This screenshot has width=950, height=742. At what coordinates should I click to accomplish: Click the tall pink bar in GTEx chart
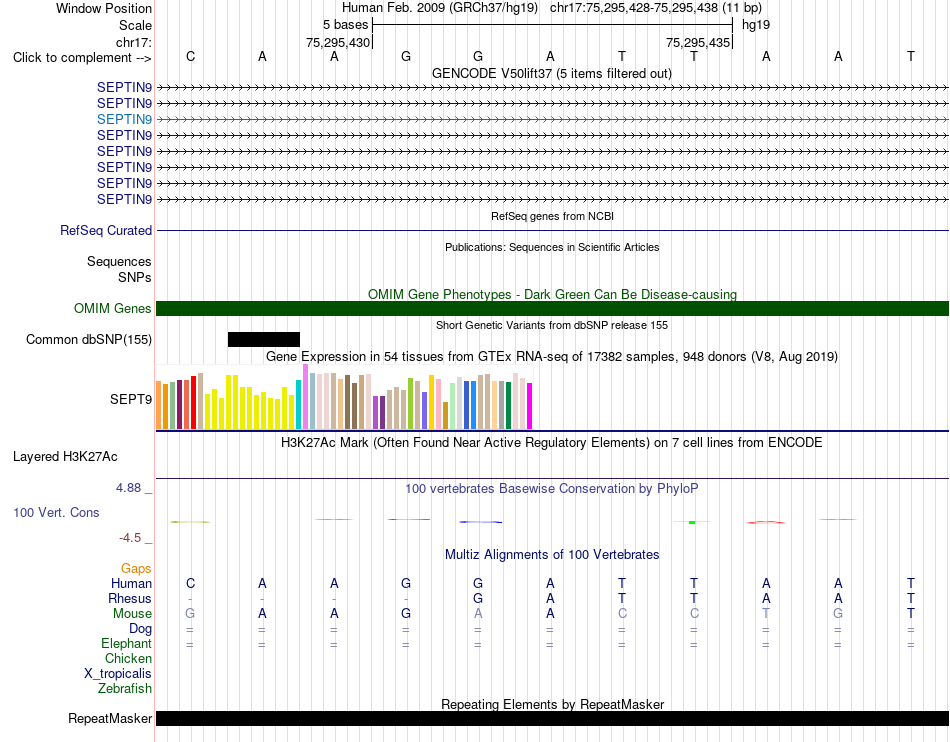tap(305, 396)
